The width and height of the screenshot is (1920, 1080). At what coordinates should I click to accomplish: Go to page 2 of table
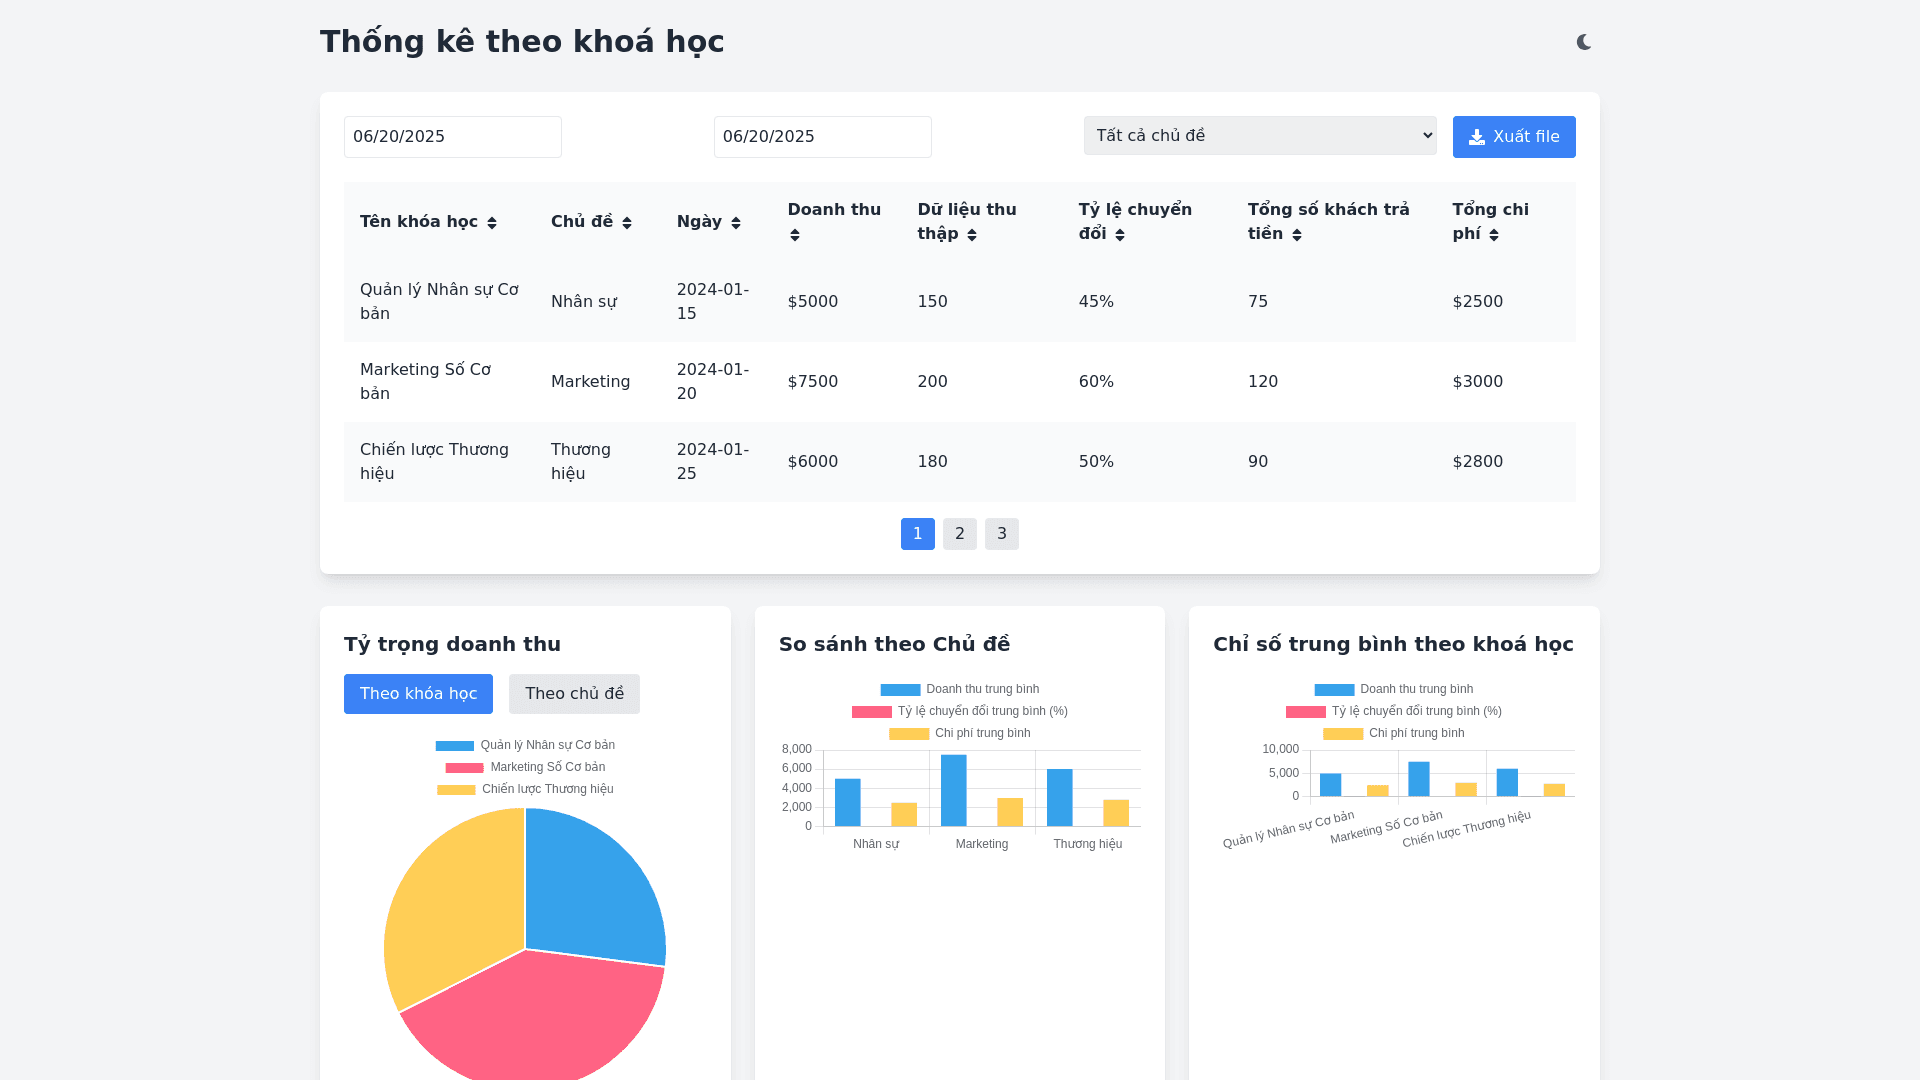pos(959,534)
